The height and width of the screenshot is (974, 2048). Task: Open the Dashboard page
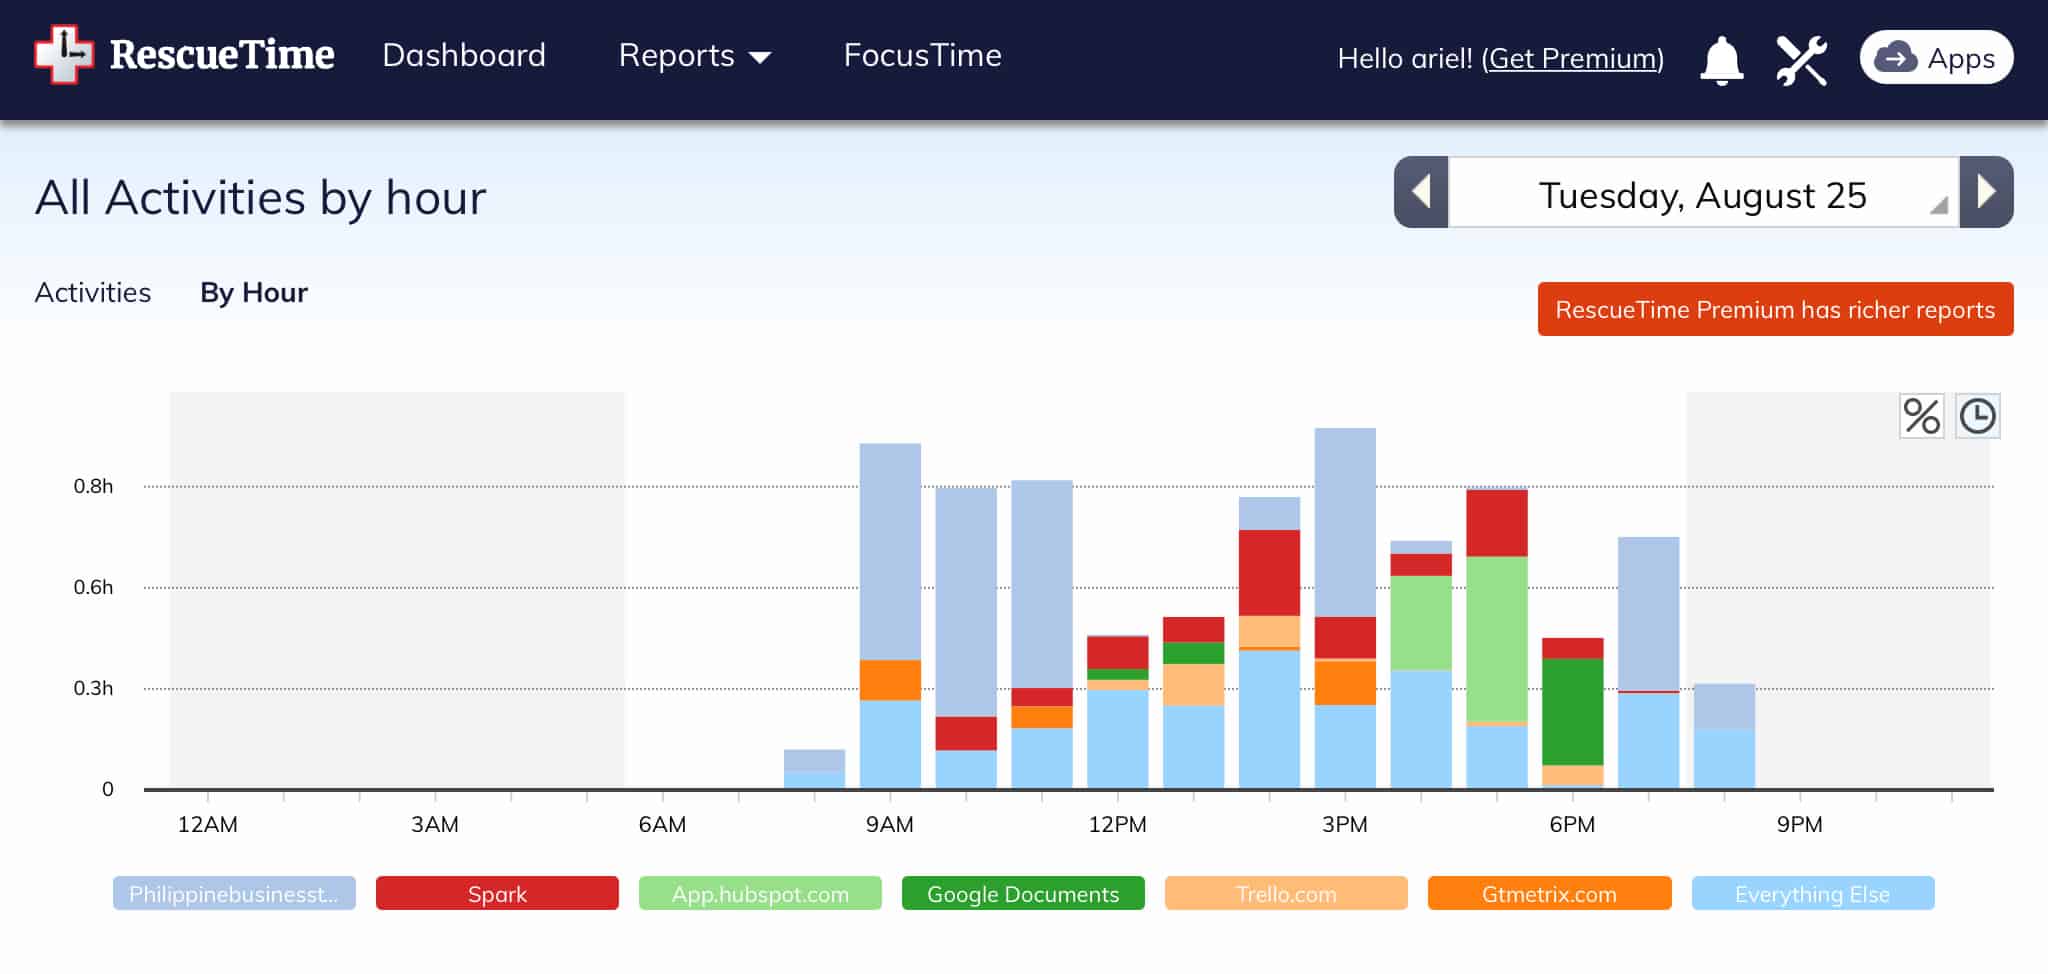click(464, 55)
